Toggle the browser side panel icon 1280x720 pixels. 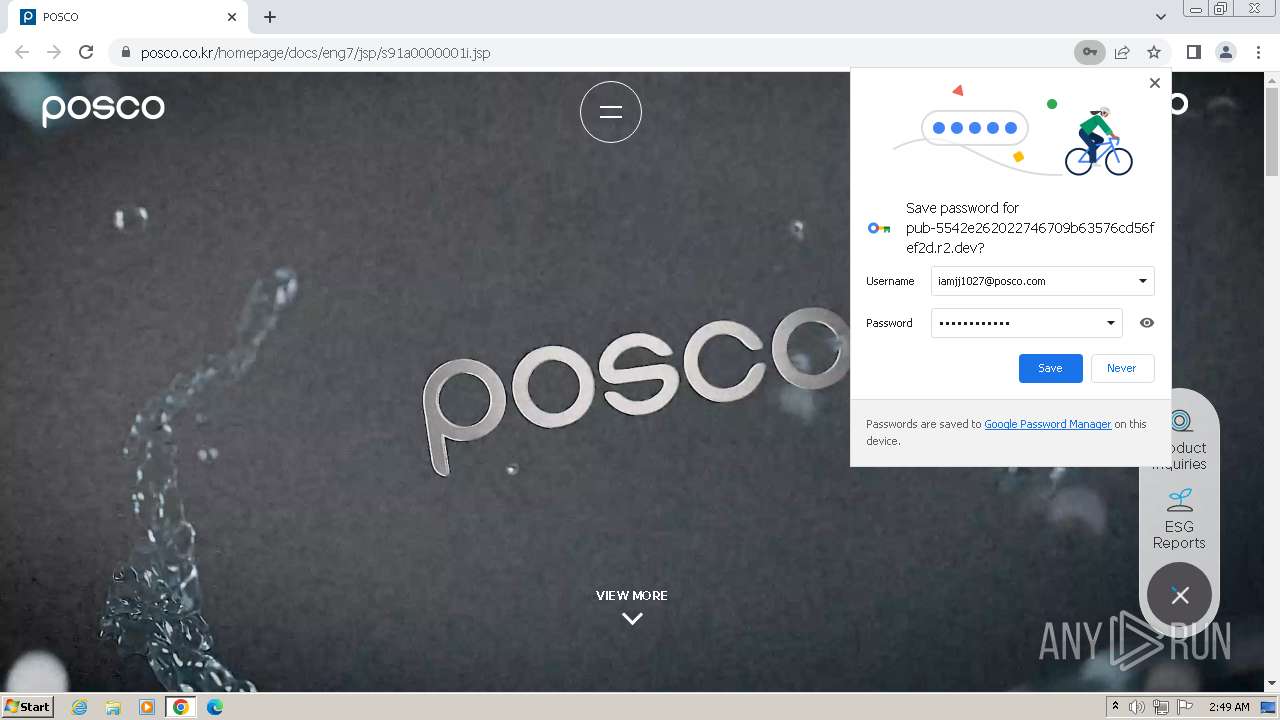pyautogui.click(x=1193, y=52)
